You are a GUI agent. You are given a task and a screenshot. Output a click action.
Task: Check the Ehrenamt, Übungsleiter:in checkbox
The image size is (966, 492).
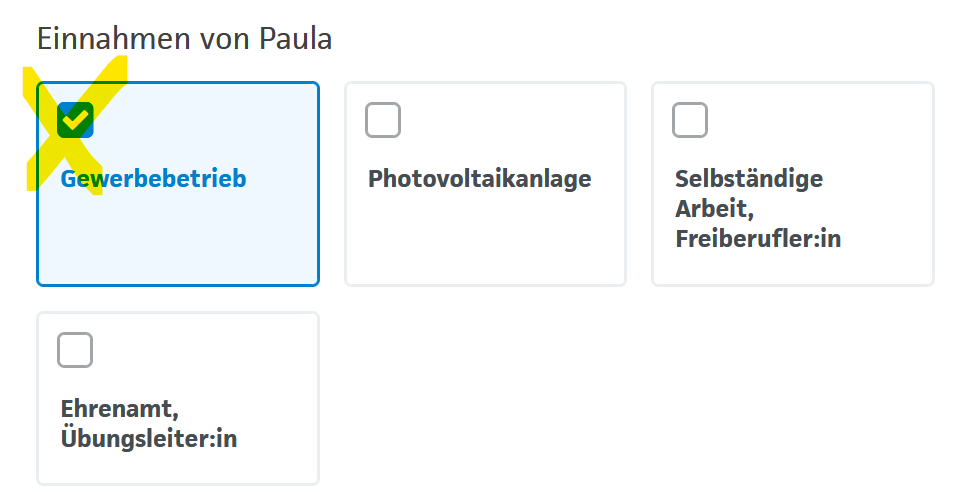tap(76, 350)
